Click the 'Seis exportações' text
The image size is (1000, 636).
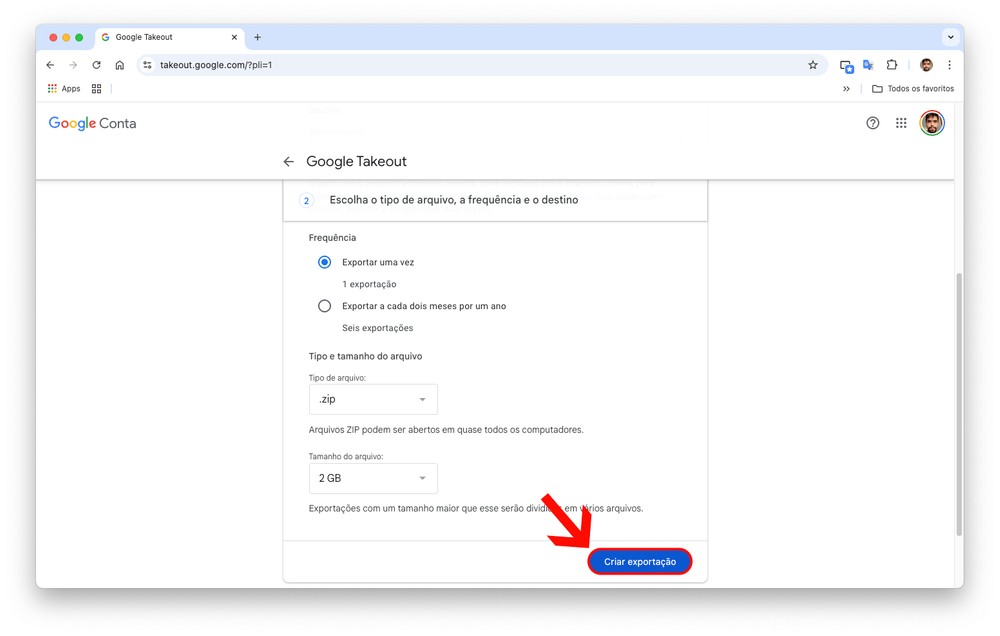378,328
